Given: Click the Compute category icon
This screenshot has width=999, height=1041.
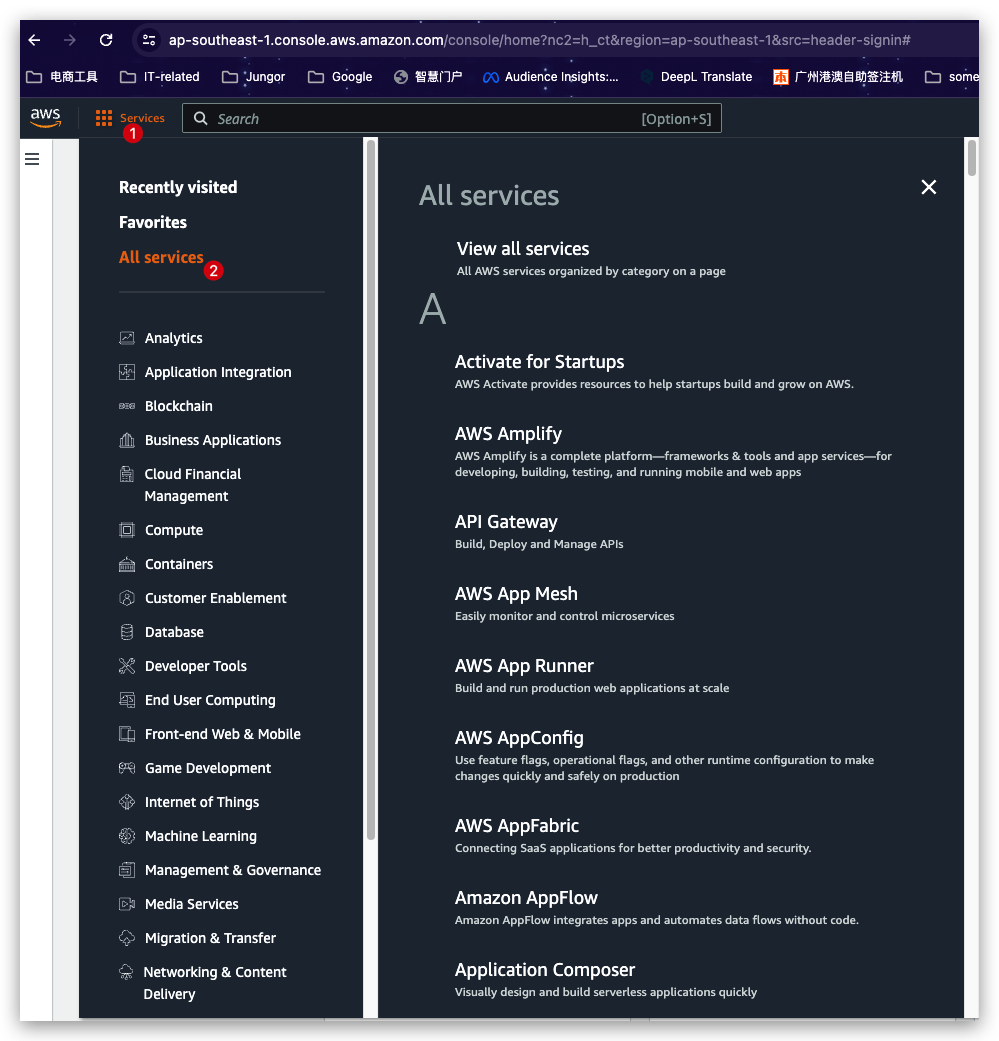Looking at the screenshot, I should tap(127, 530).
